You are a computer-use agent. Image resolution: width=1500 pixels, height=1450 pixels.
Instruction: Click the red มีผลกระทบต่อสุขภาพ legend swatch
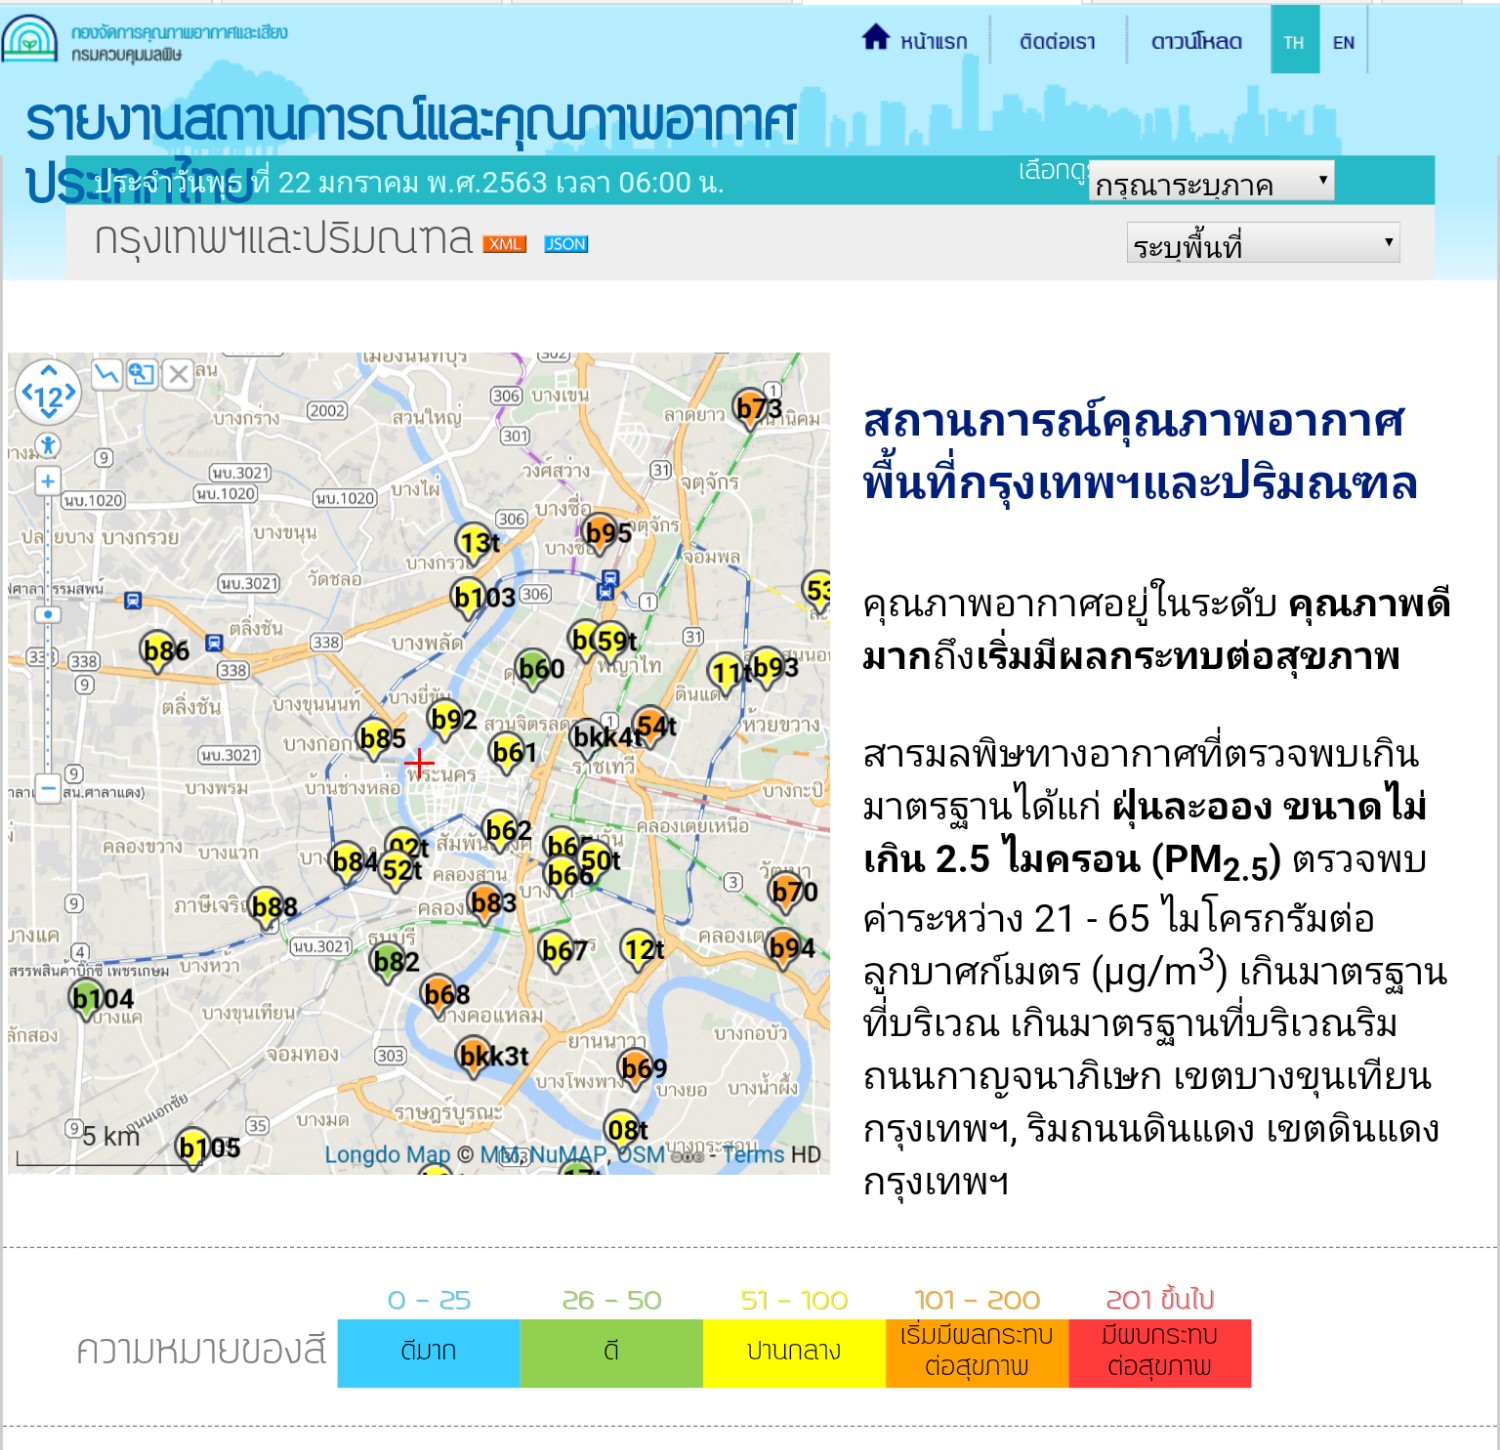[1160, 1352]
